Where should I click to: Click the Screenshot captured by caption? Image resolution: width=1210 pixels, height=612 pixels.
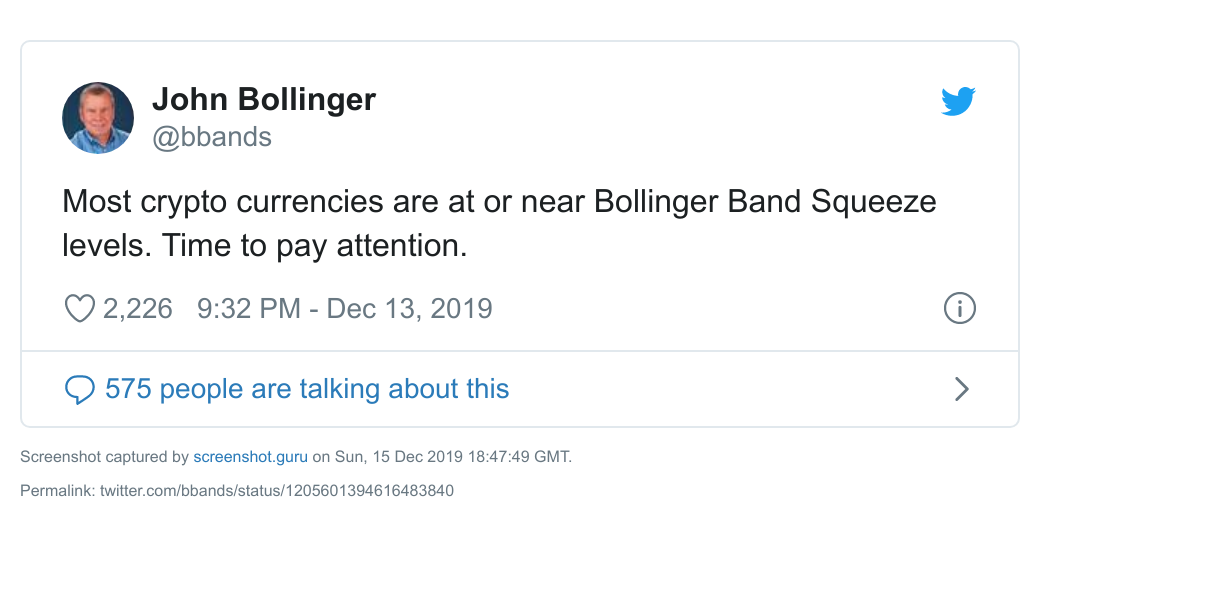point(105,457)
